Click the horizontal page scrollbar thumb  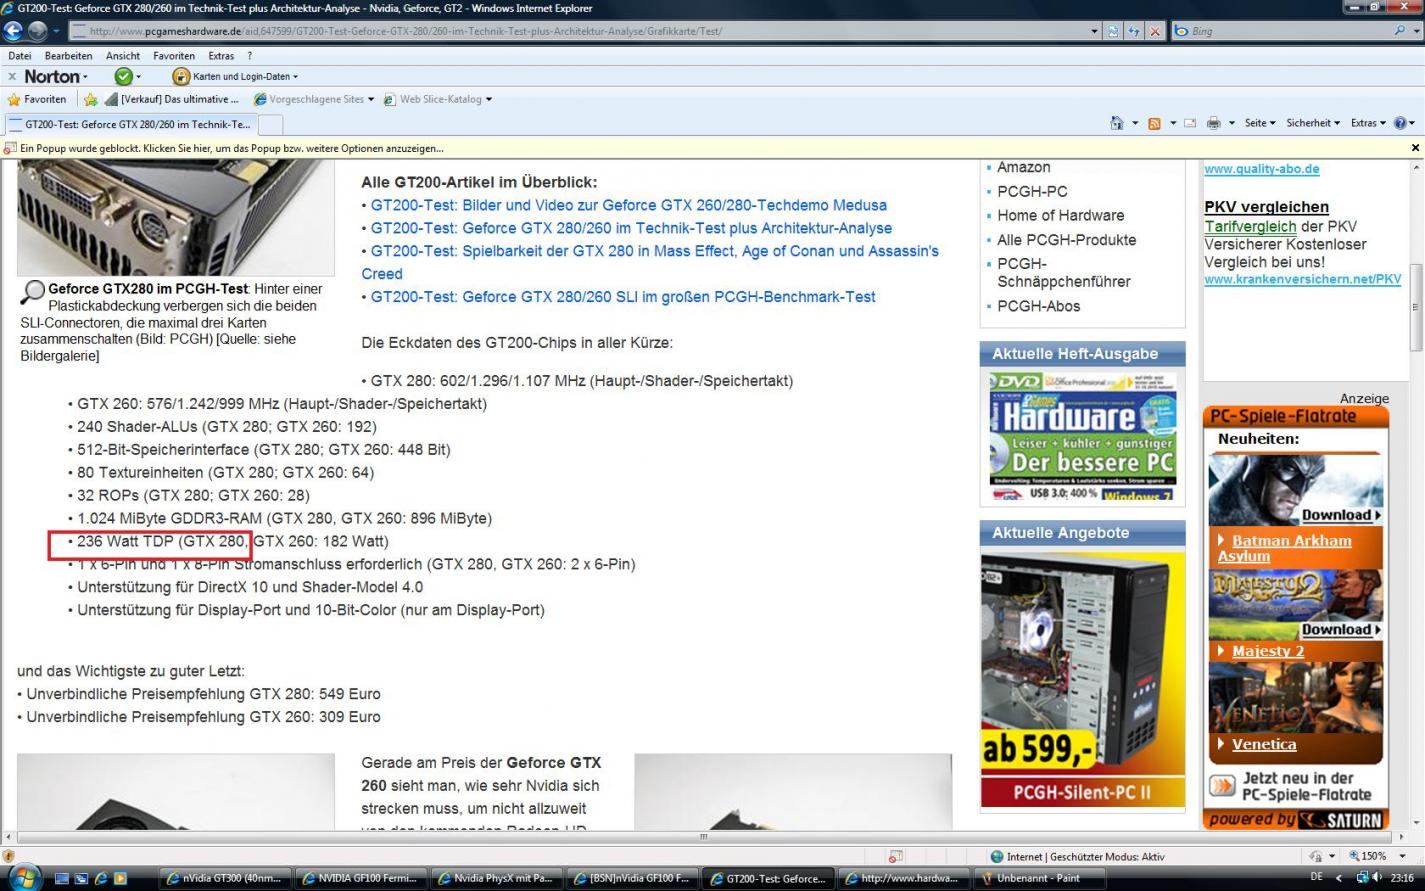tap(703, 837)
